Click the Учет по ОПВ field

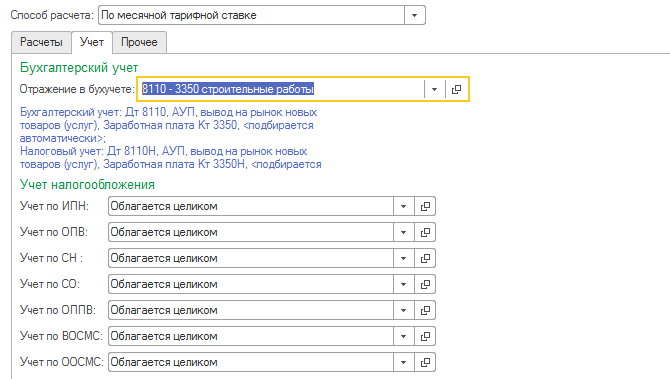251,232
